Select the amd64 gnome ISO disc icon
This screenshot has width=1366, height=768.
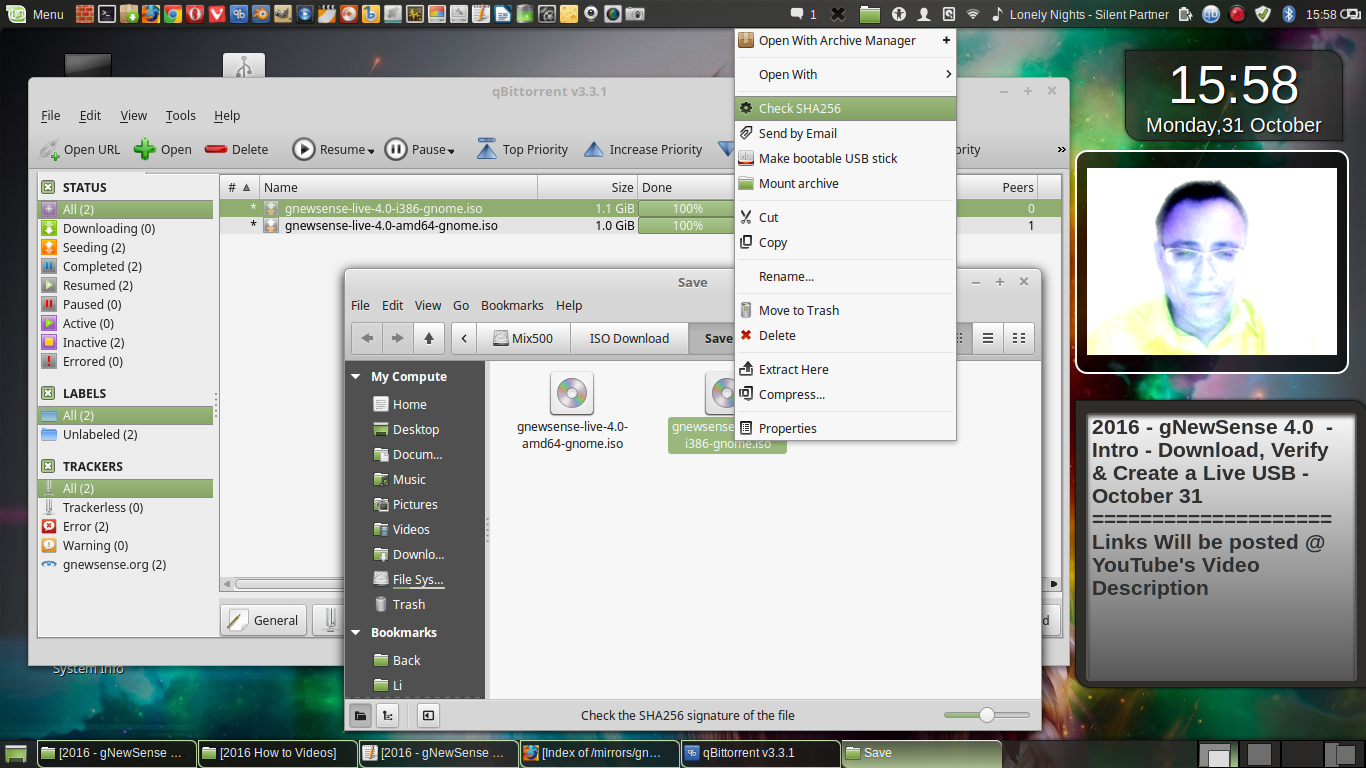tap(572, 393)
